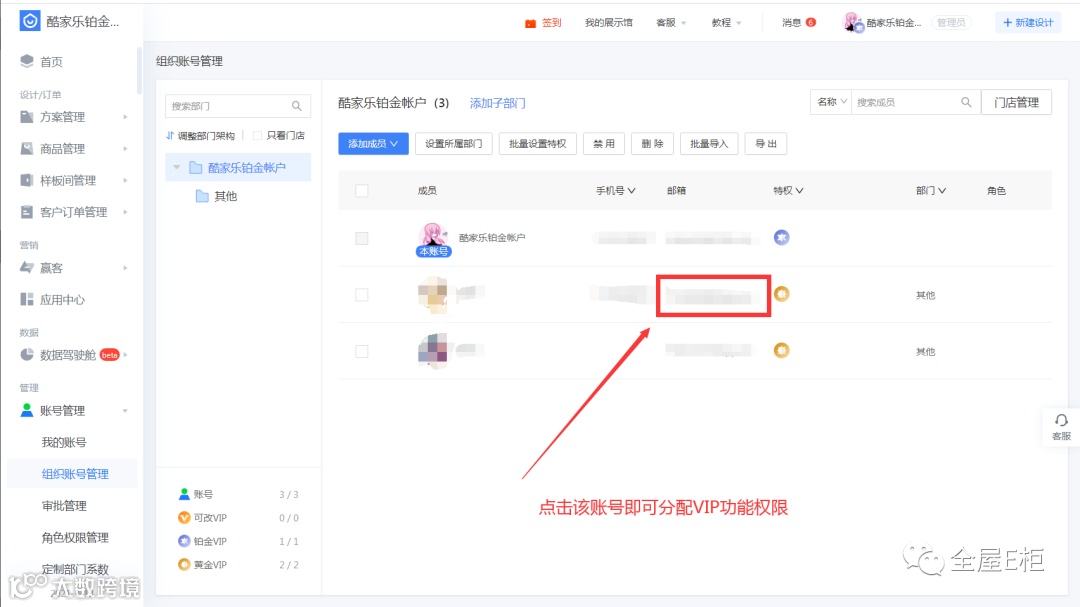Click the 酷家乐铂金帐户 folder icon

click(196, 167)
